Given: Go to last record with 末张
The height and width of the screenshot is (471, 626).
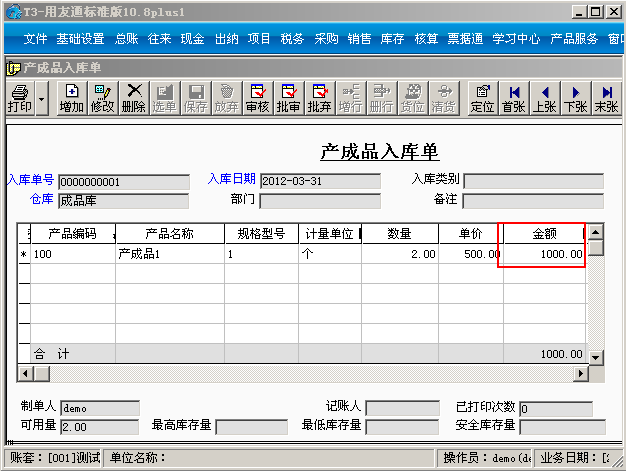Looking at the screenshot, I should tap(607, 98).
